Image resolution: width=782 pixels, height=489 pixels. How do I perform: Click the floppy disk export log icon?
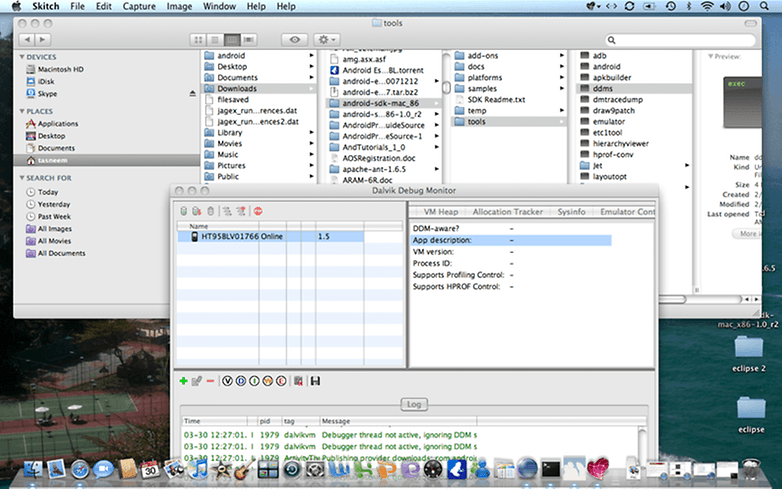[315, 381]
